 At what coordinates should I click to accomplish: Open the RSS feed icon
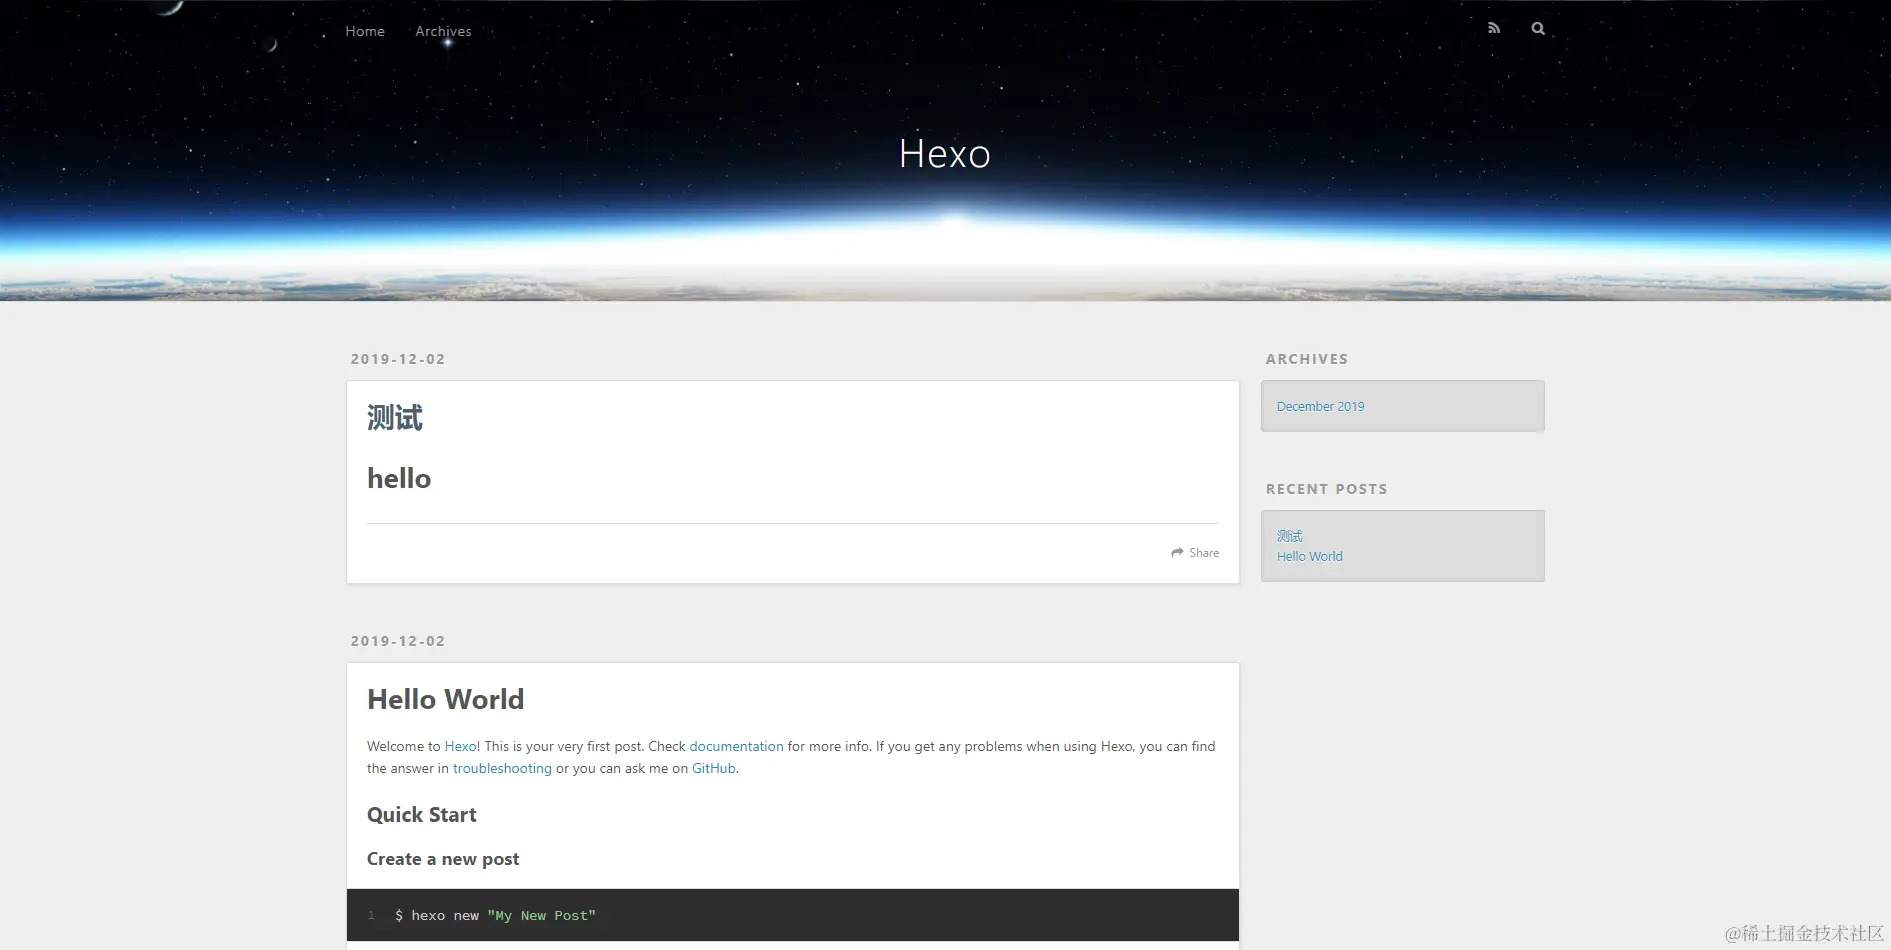pyautogui.click(x=1493, y=28)
